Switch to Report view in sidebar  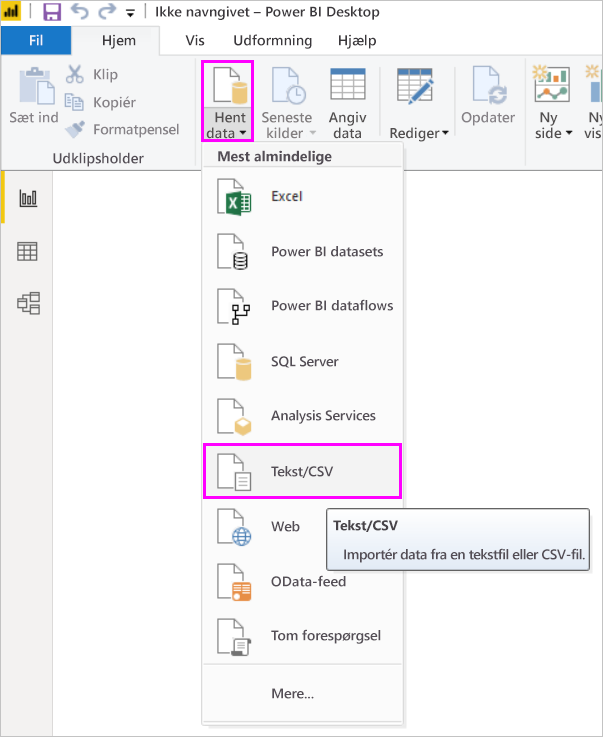coord(28,198)
